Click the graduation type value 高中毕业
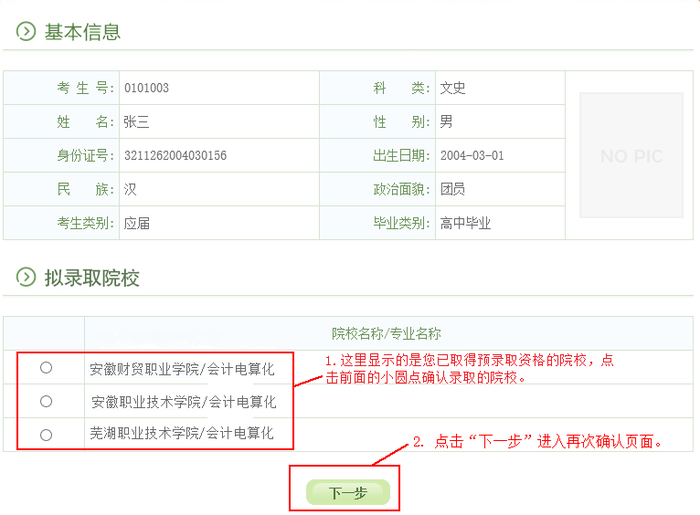Viewport: 700px width, 515px height. point(465,223)
